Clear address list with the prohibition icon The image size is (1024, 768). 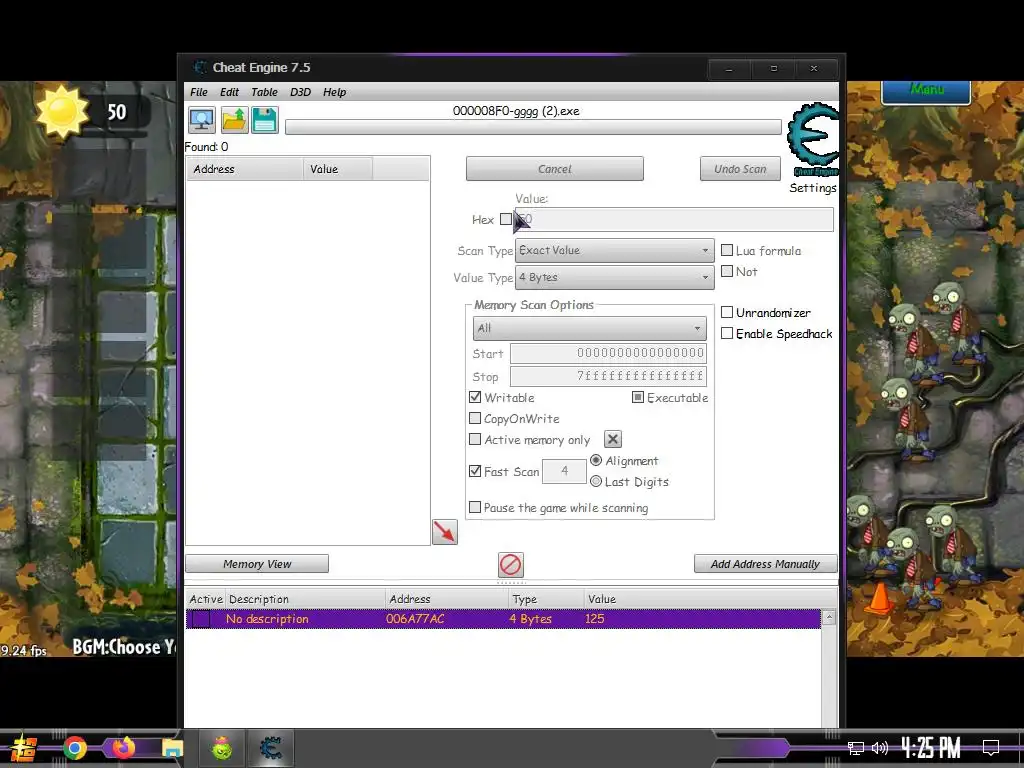pyautogui.click(x=511, y=565)
